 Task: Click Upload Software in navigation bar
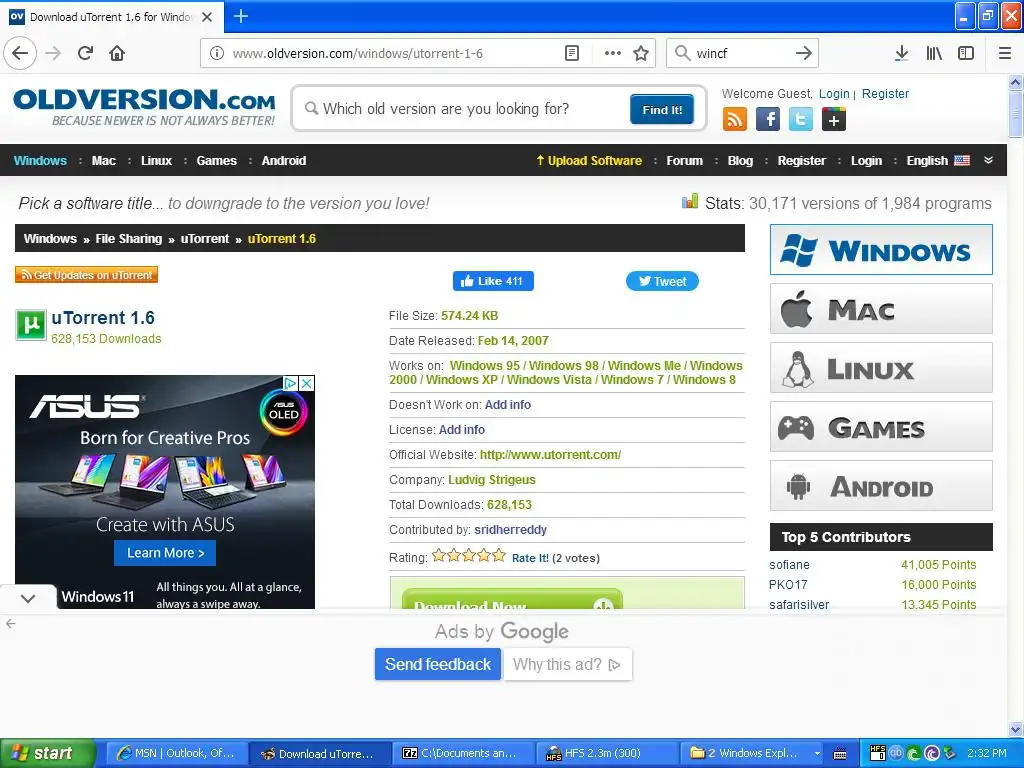click(588, 161)
